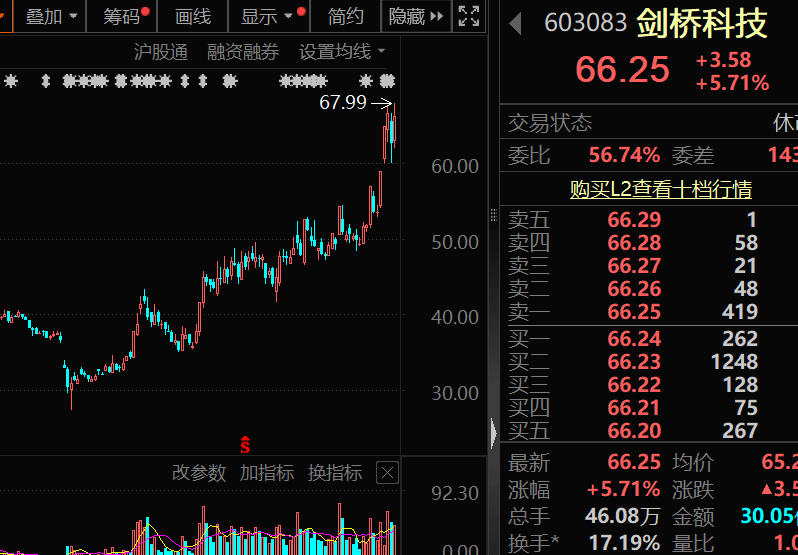The width and height of the screenshot is (798, 555).
Task: Toggle the 融资融券 margin trading overlay
Action: click(243, 52)
